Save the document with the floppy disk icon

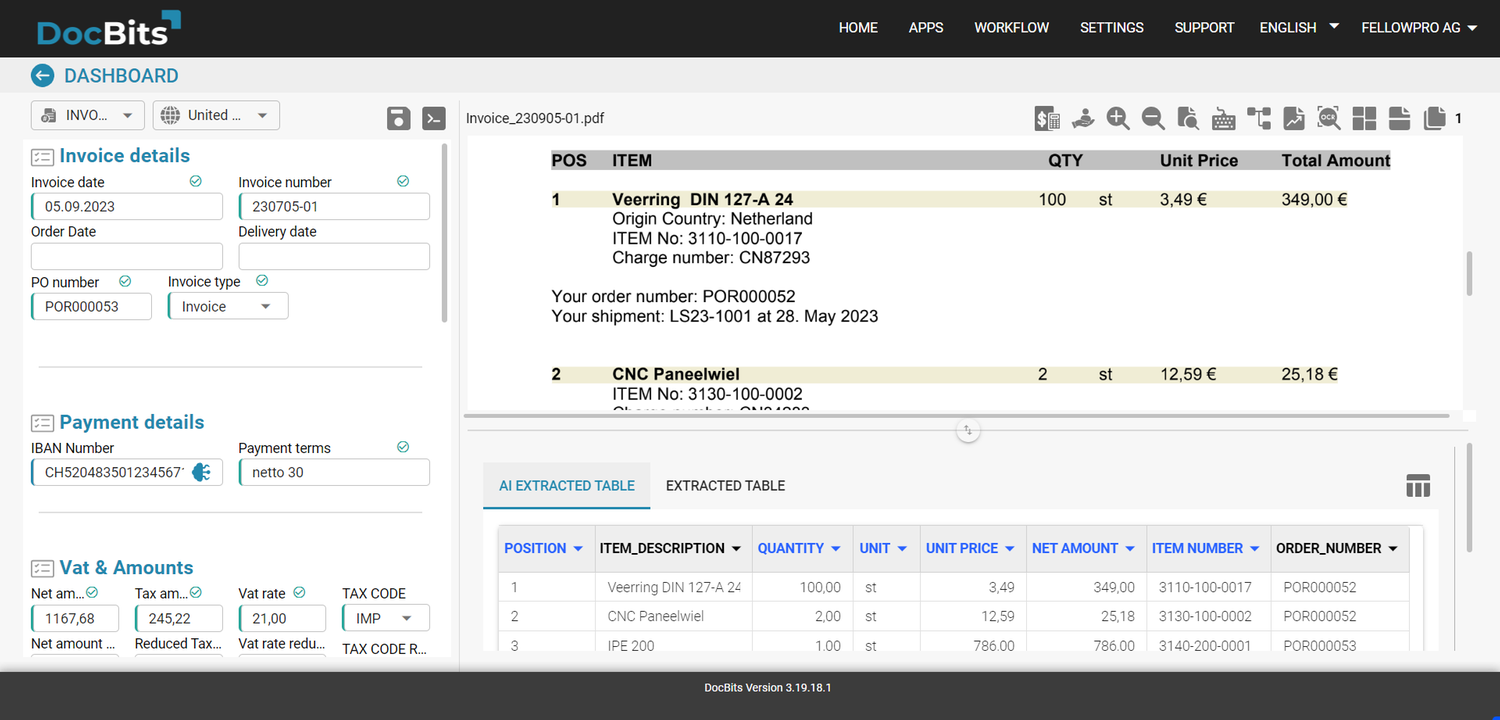click(x=398, y=118)
